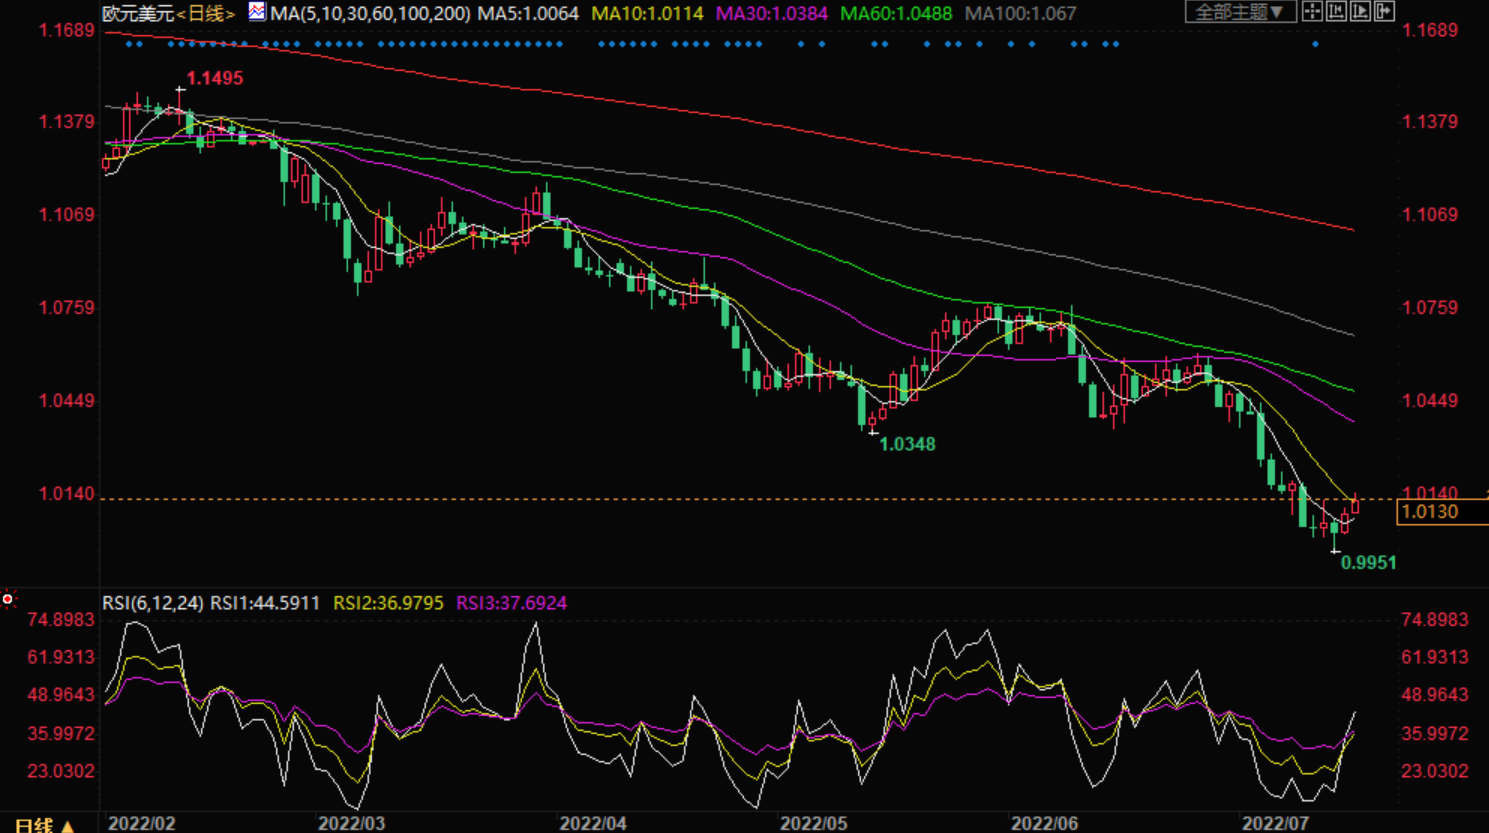Image resolution: width=1489 pixels, height=833 pixels.
Task: Click the 2022/05 date on time axis
Action: point(813,823)
